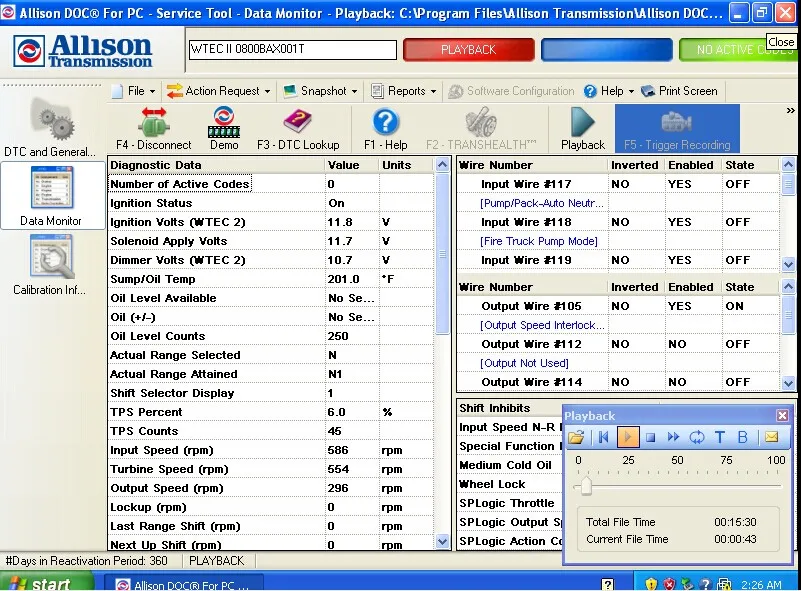Open file folder icon in Playback panel

(576, 437)
